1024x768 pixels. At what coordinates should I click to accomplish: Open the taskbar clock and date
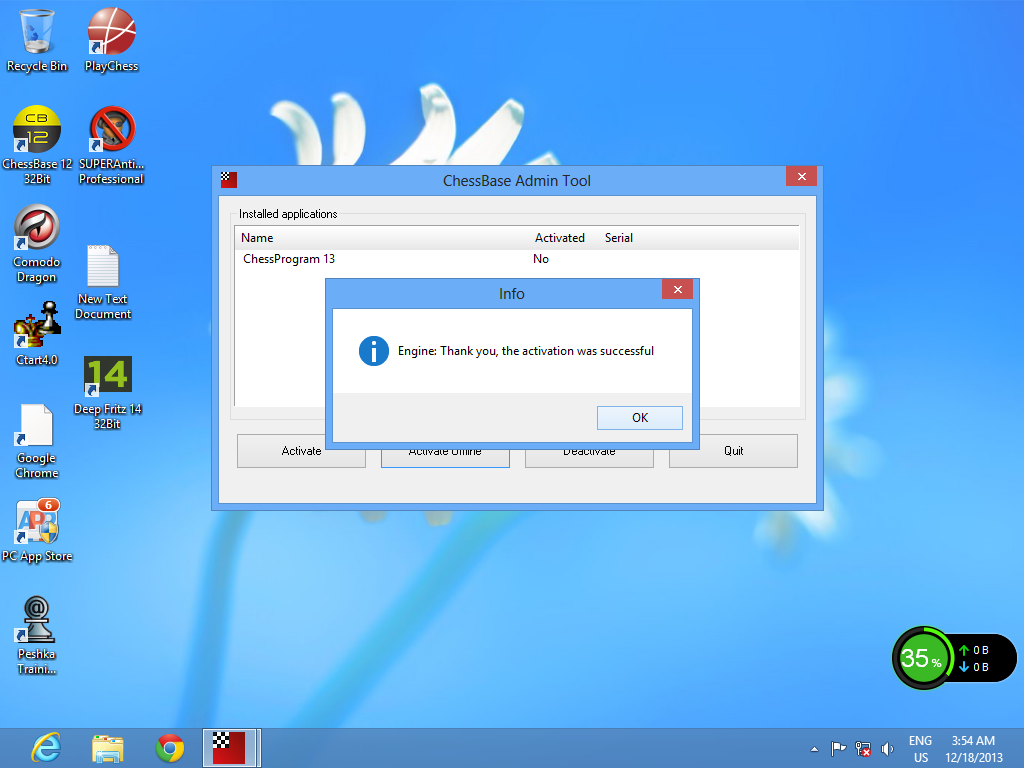click(x=973, y=749)
